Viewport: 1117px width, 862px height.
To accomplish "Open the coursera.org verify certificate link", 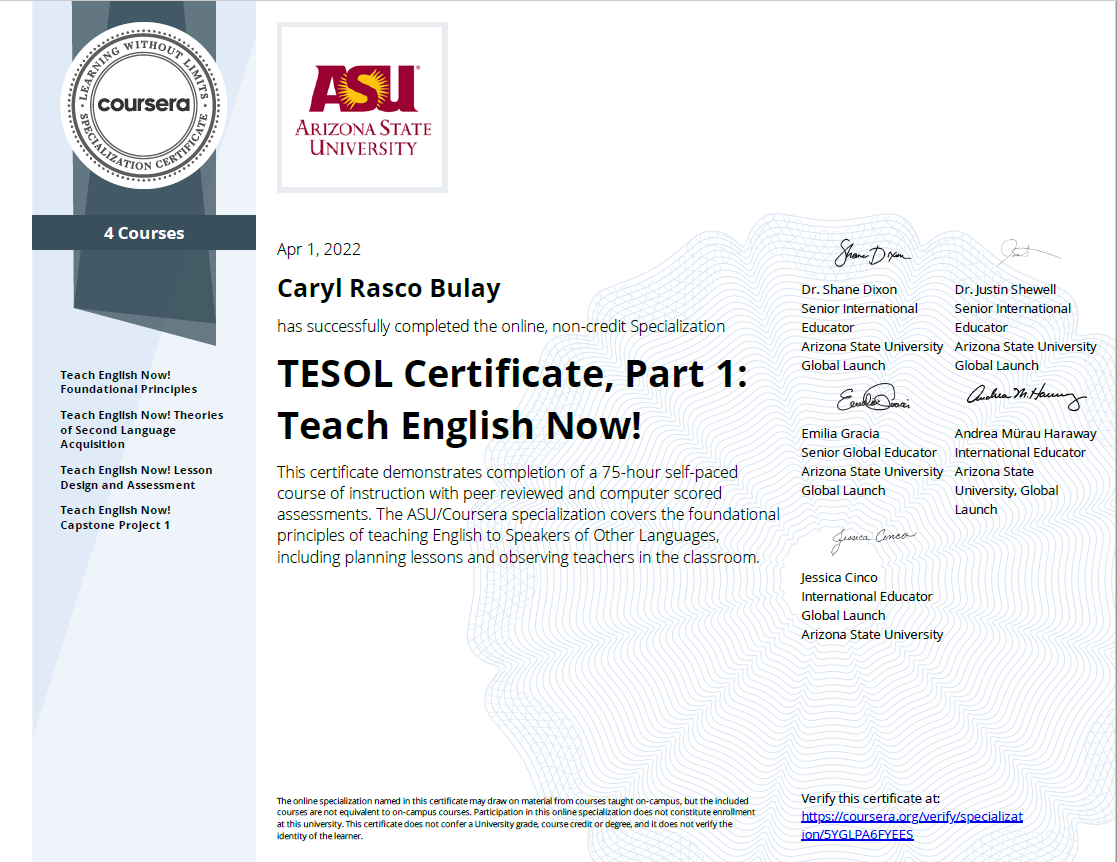I will (911, 825).
